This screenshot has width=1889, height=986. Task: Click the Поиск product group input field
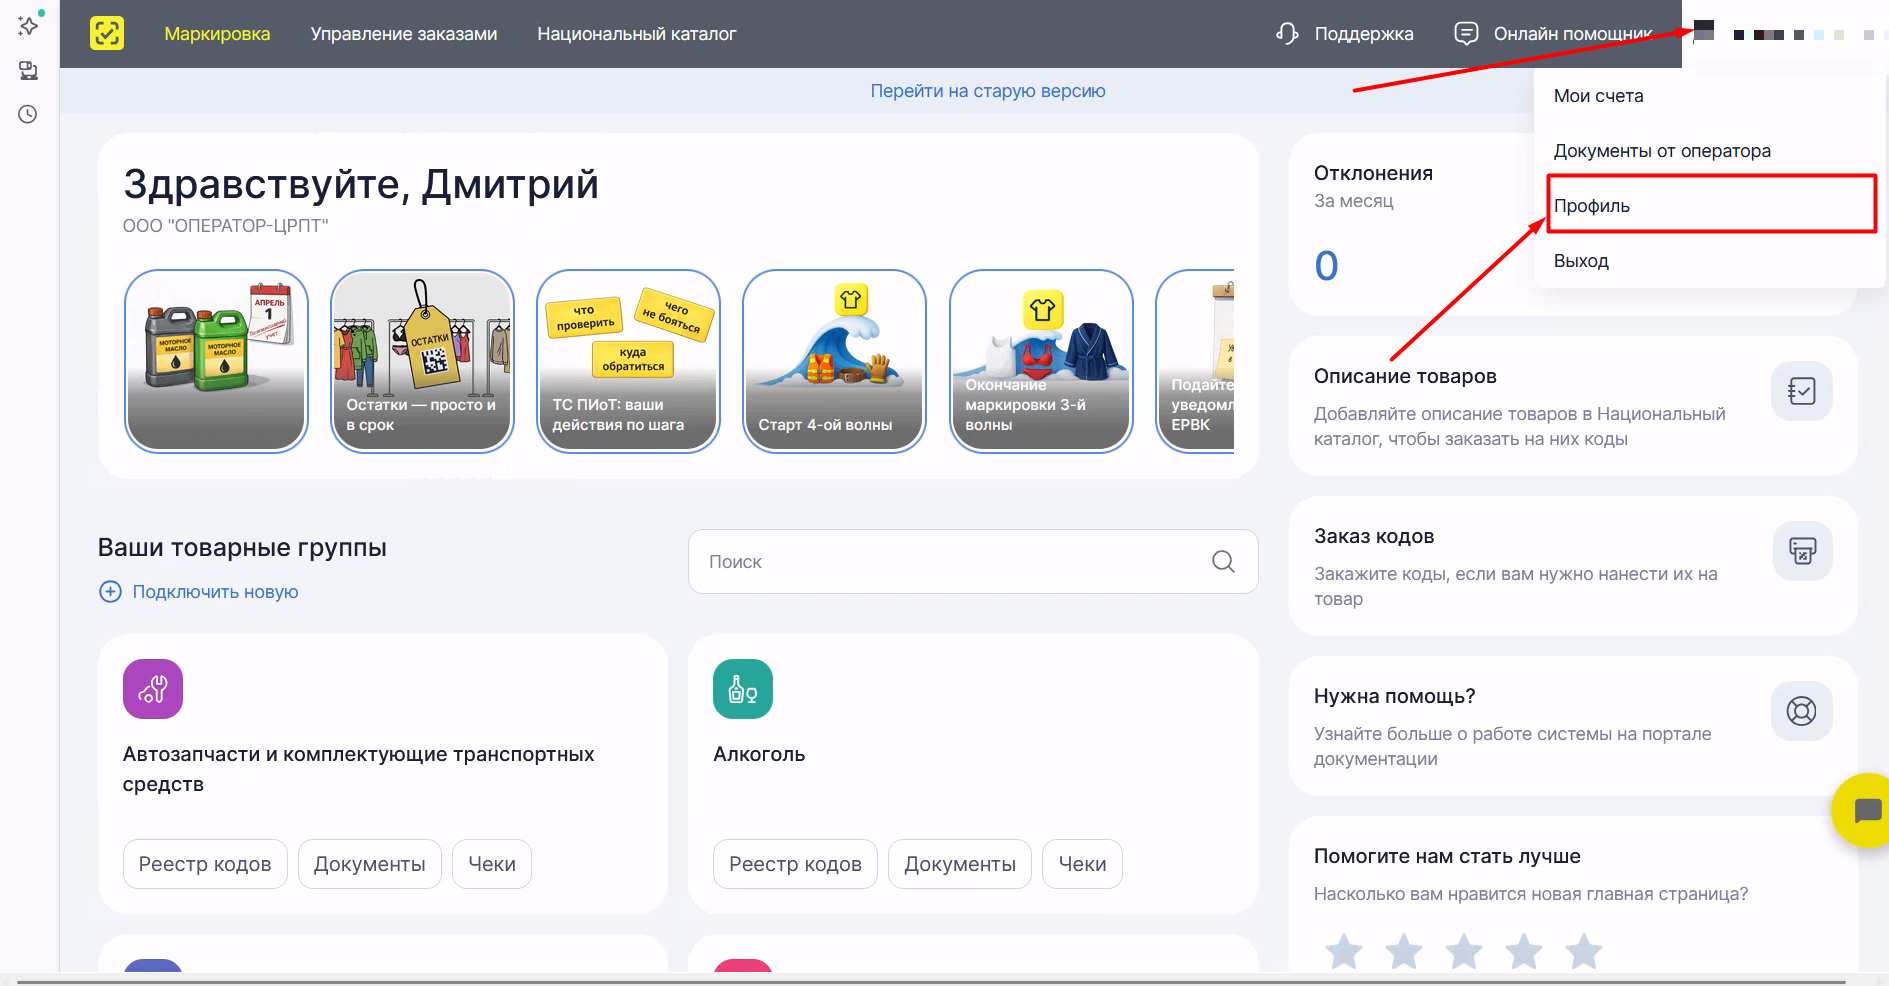point(950,562)
